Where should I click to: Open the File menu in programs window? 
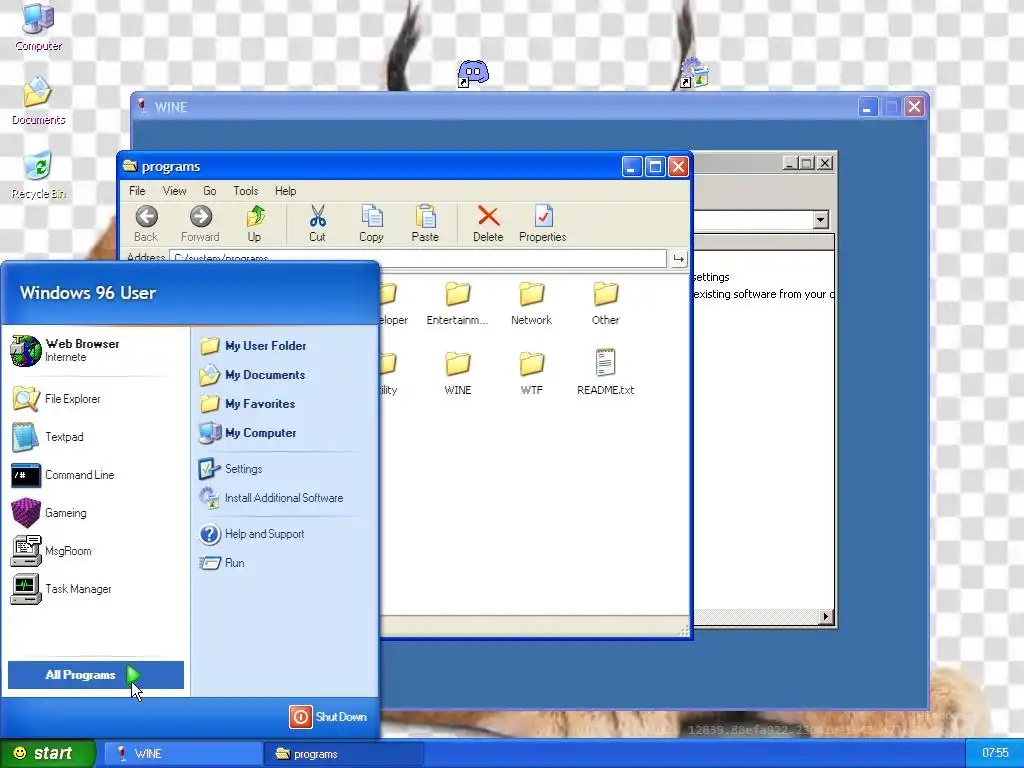137,191
